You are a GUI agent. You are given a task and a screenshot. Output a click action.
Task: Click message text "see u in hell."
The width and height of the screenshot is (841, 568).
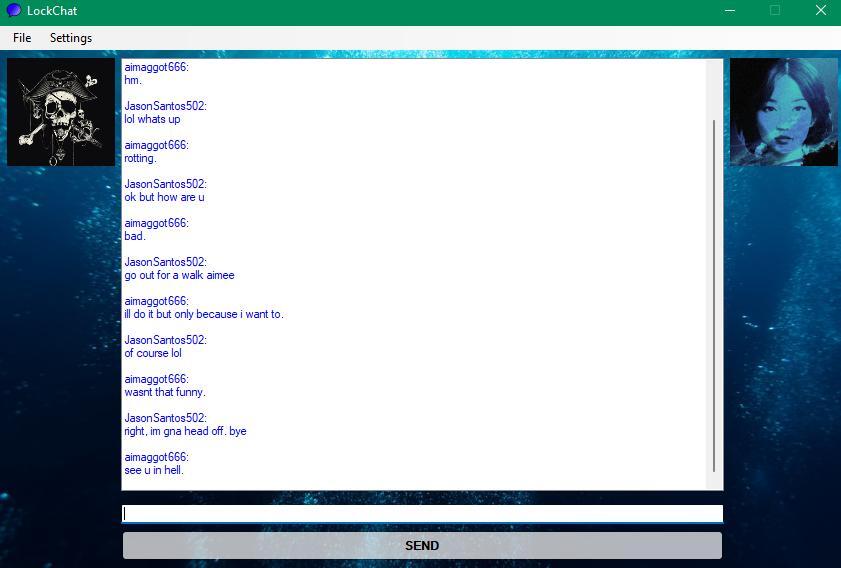click(x=154, y=470)
